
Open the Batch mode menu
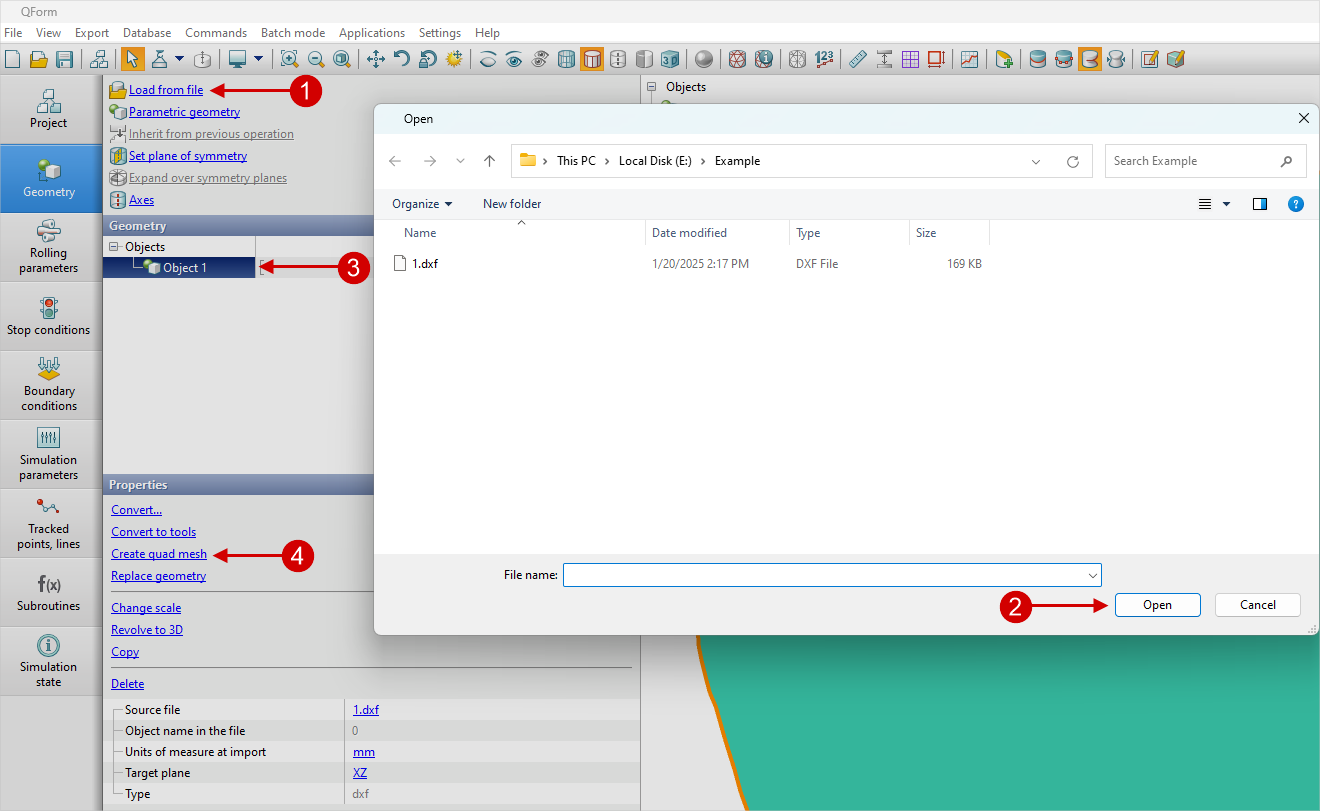click(292, 33)
